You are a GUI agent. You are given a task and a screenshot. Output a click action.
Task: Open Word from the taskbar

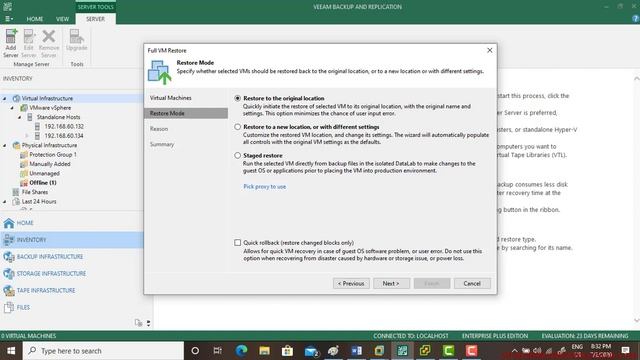[356, 351]
